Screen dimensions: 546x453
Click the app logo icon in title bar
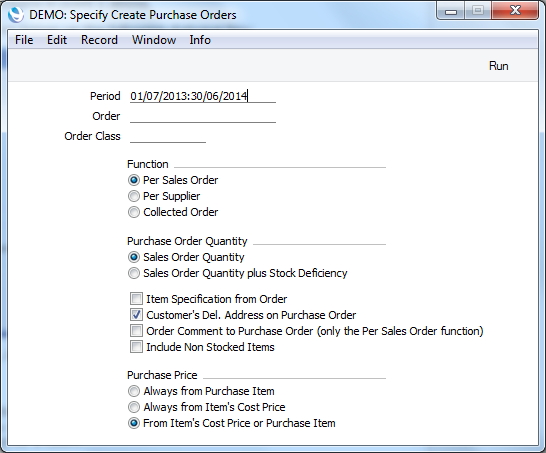pos(16,15)
